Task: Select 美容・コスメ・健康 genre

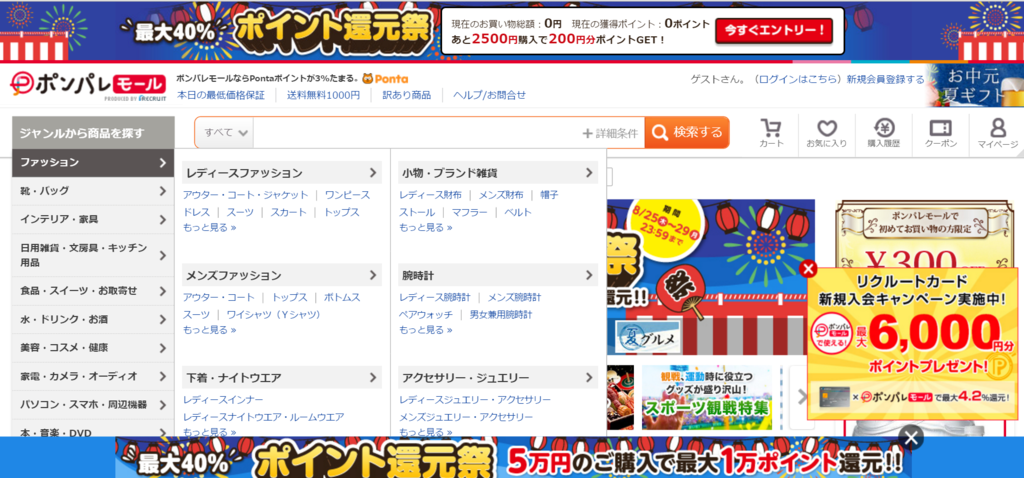Action: coord(93,347)
